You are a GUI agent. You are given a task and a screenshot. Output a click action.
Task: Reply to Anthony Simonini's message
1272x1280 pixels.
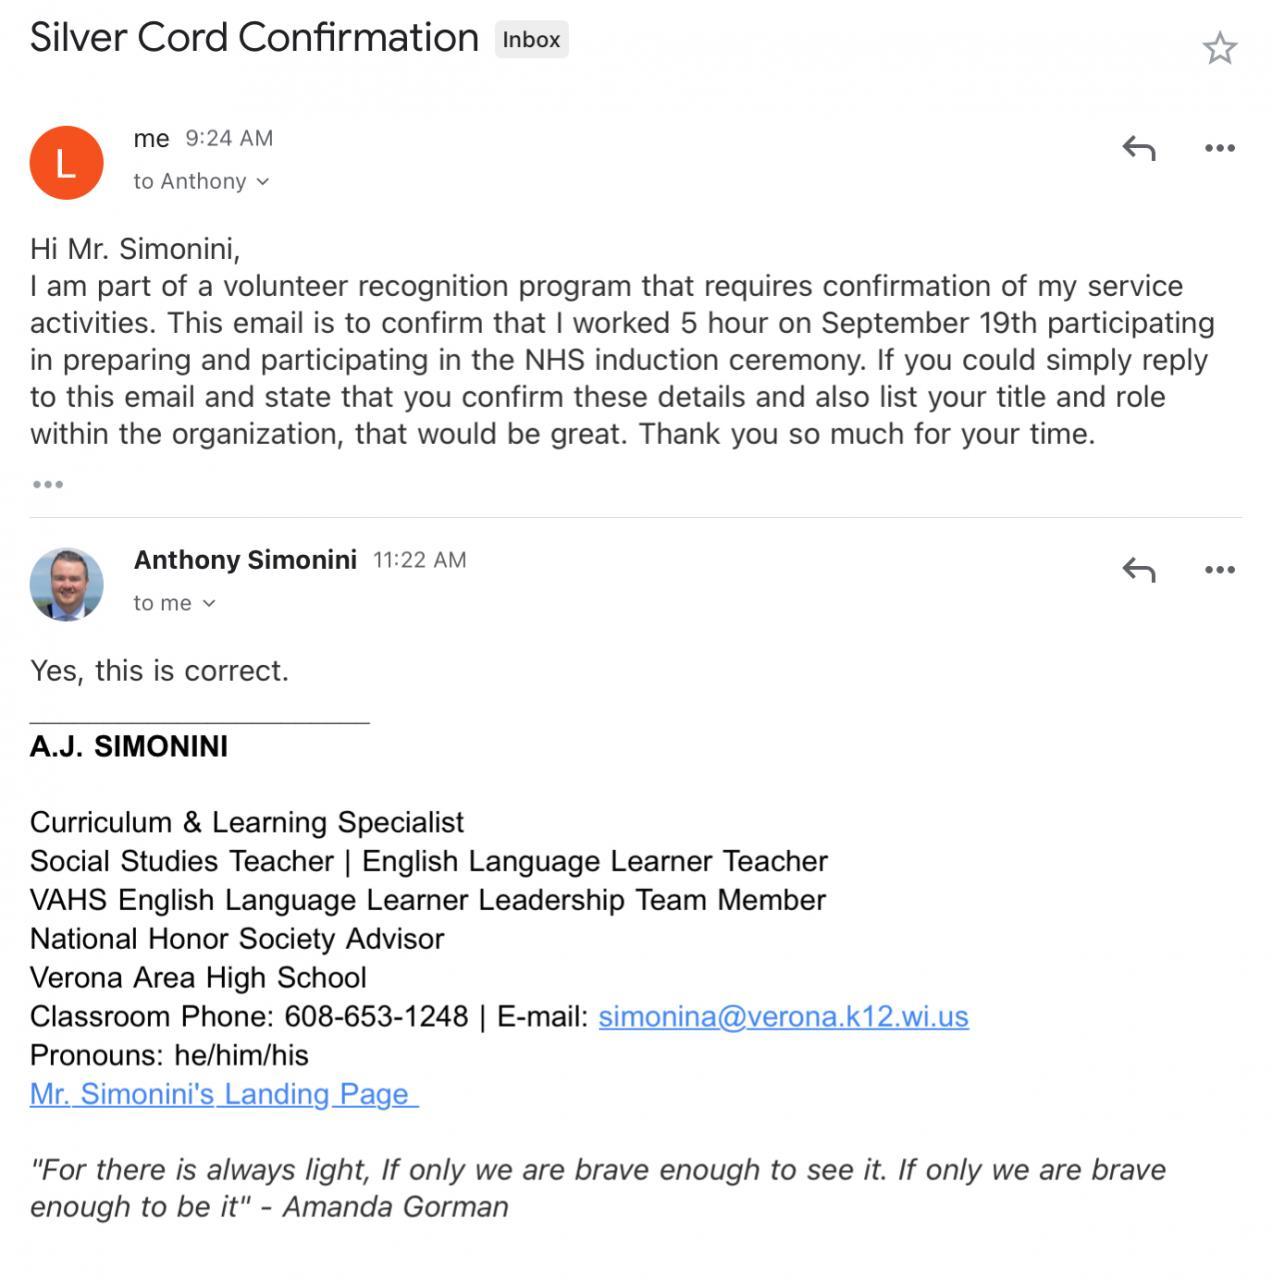tap(1138, 570)
